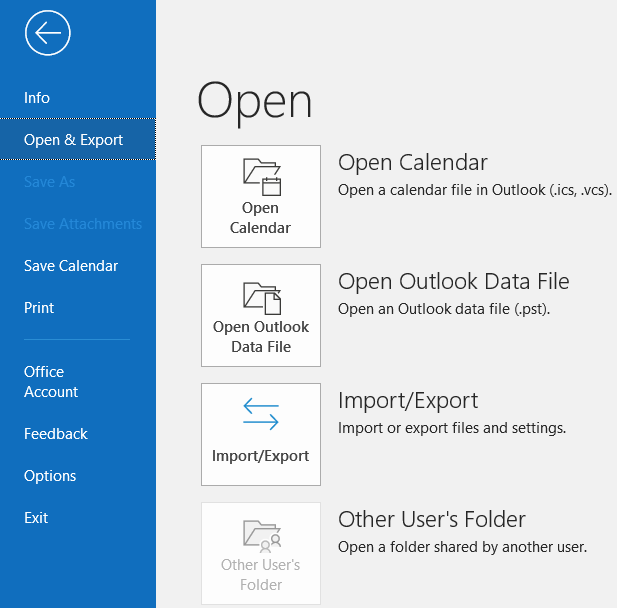Click 'Open a calendar file in Outlook' description
This screenshot has width=617, height=608.
coord(475,190)
